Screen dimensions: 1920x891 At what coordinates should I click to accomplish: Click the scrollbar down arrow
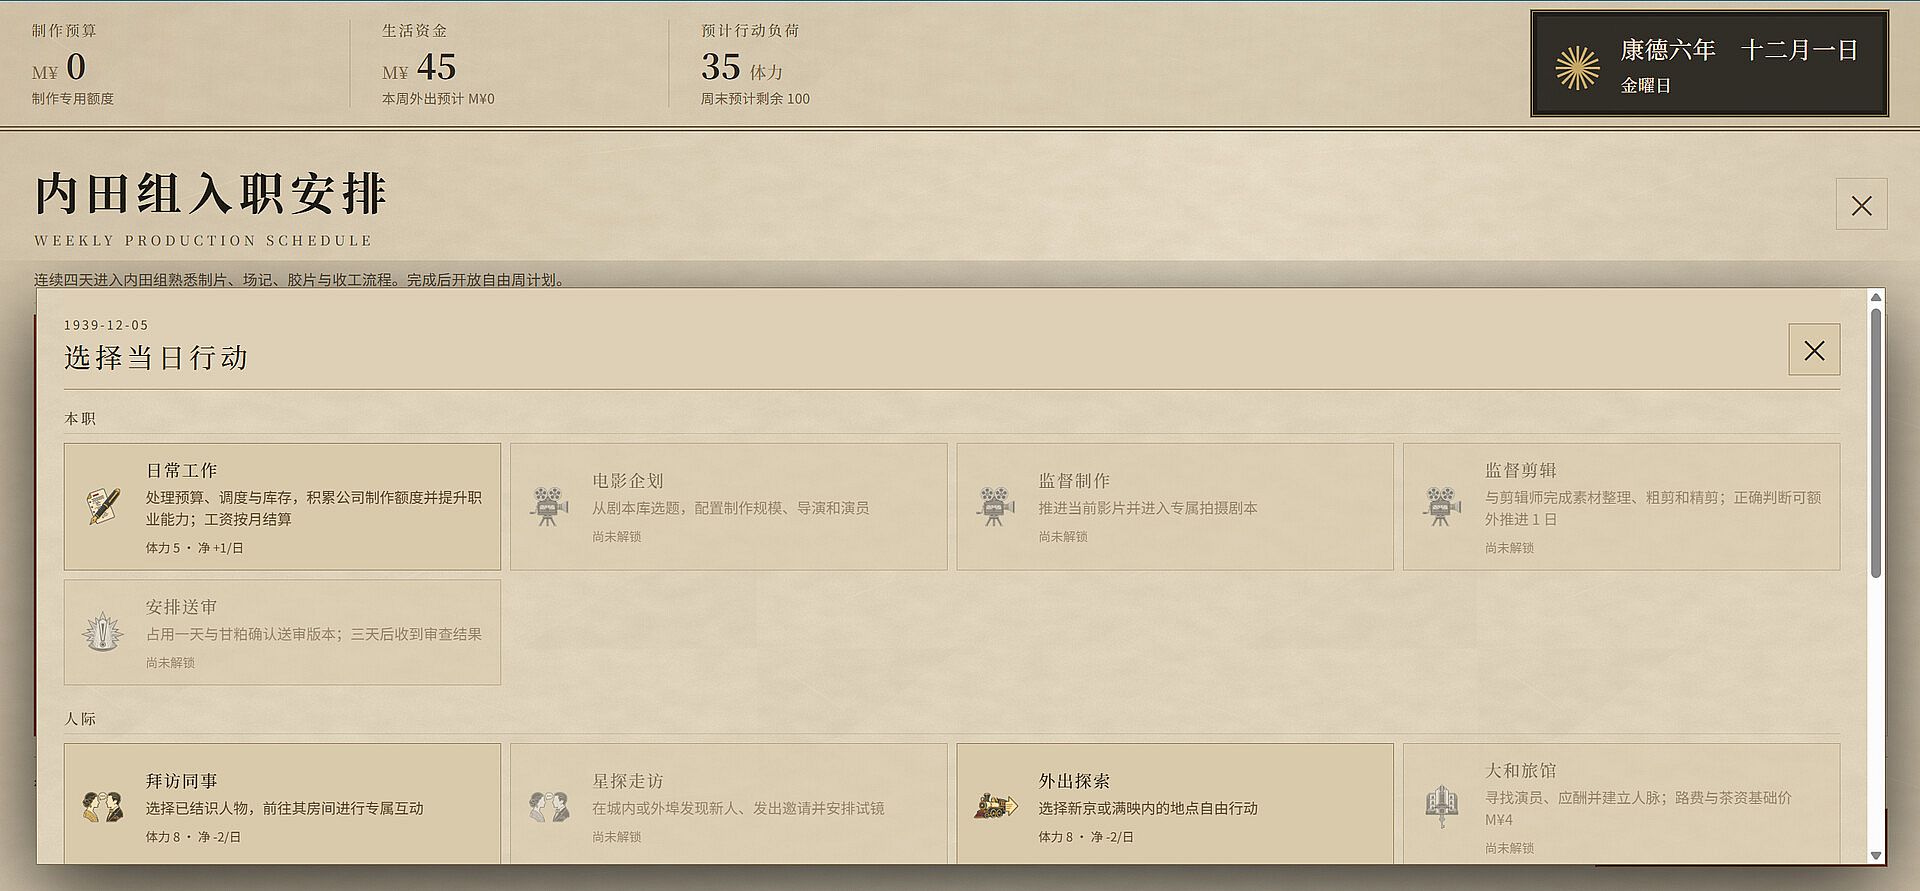tap(1876, 856)
